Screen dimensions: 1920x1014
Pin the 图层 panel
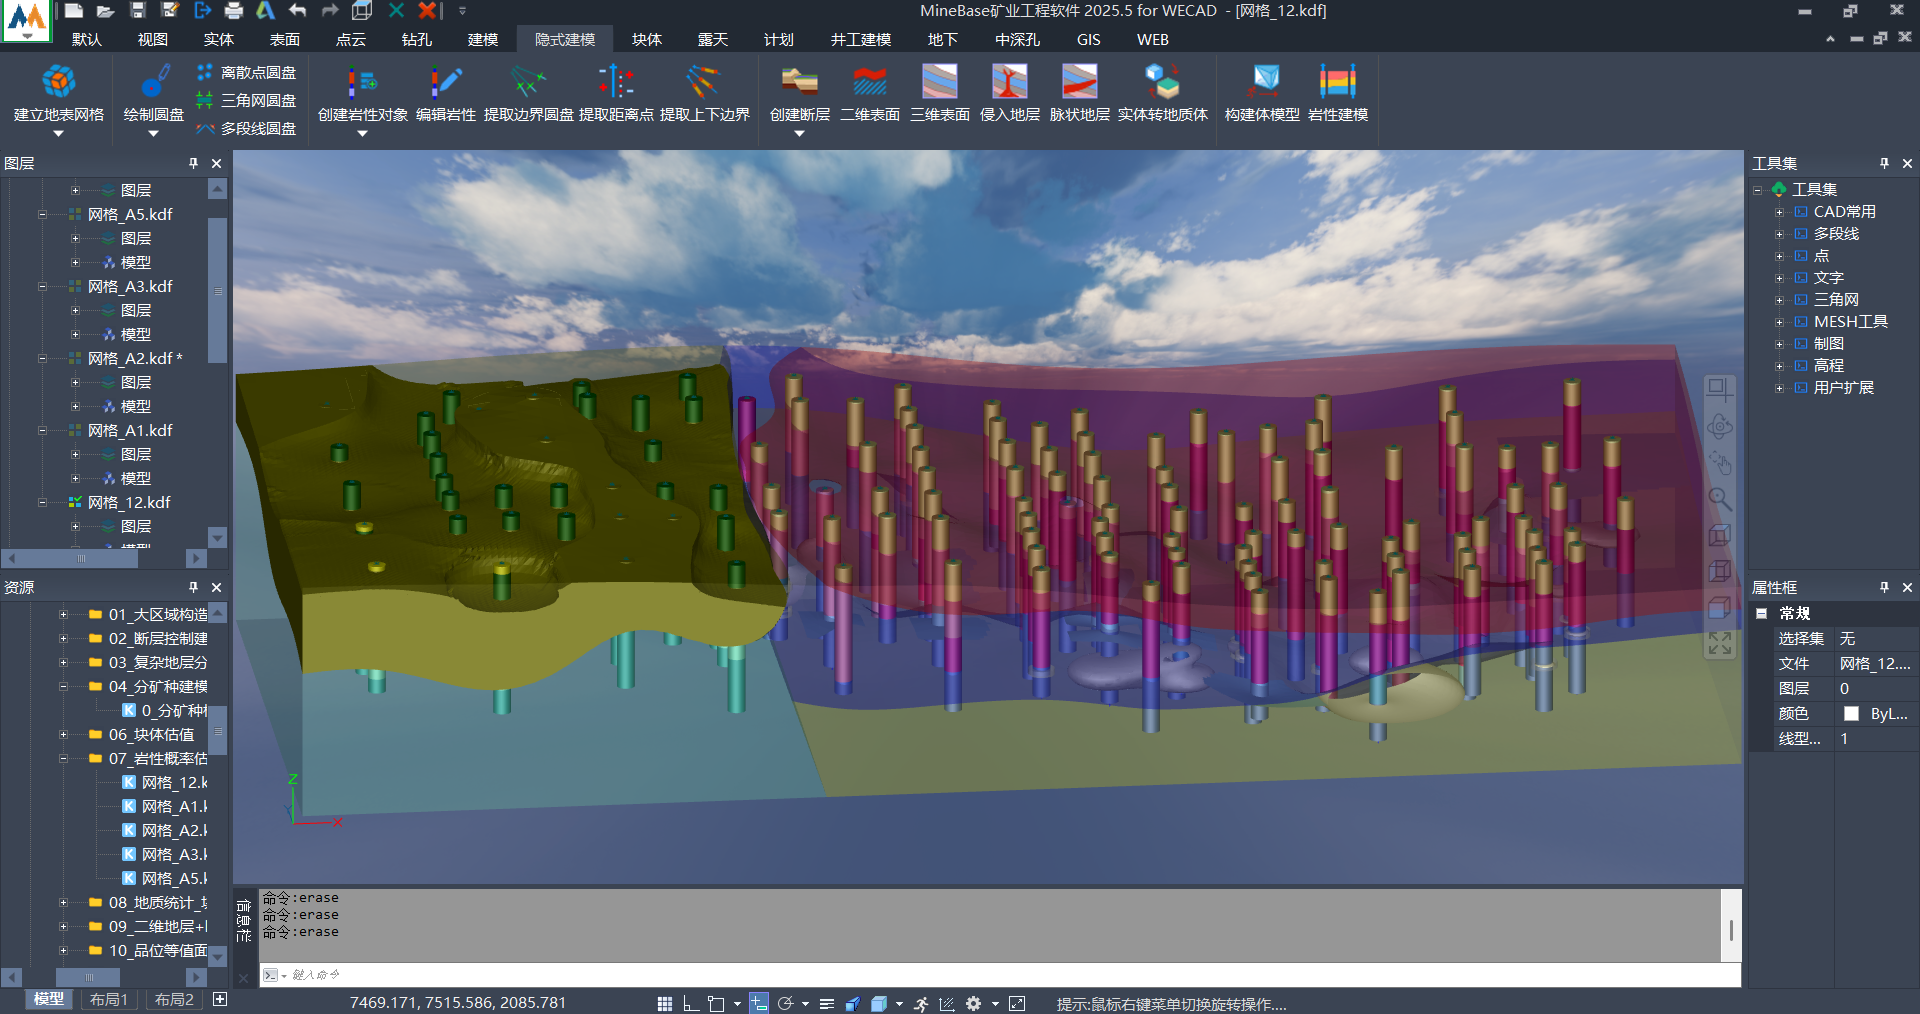click(x=193, y=163)
